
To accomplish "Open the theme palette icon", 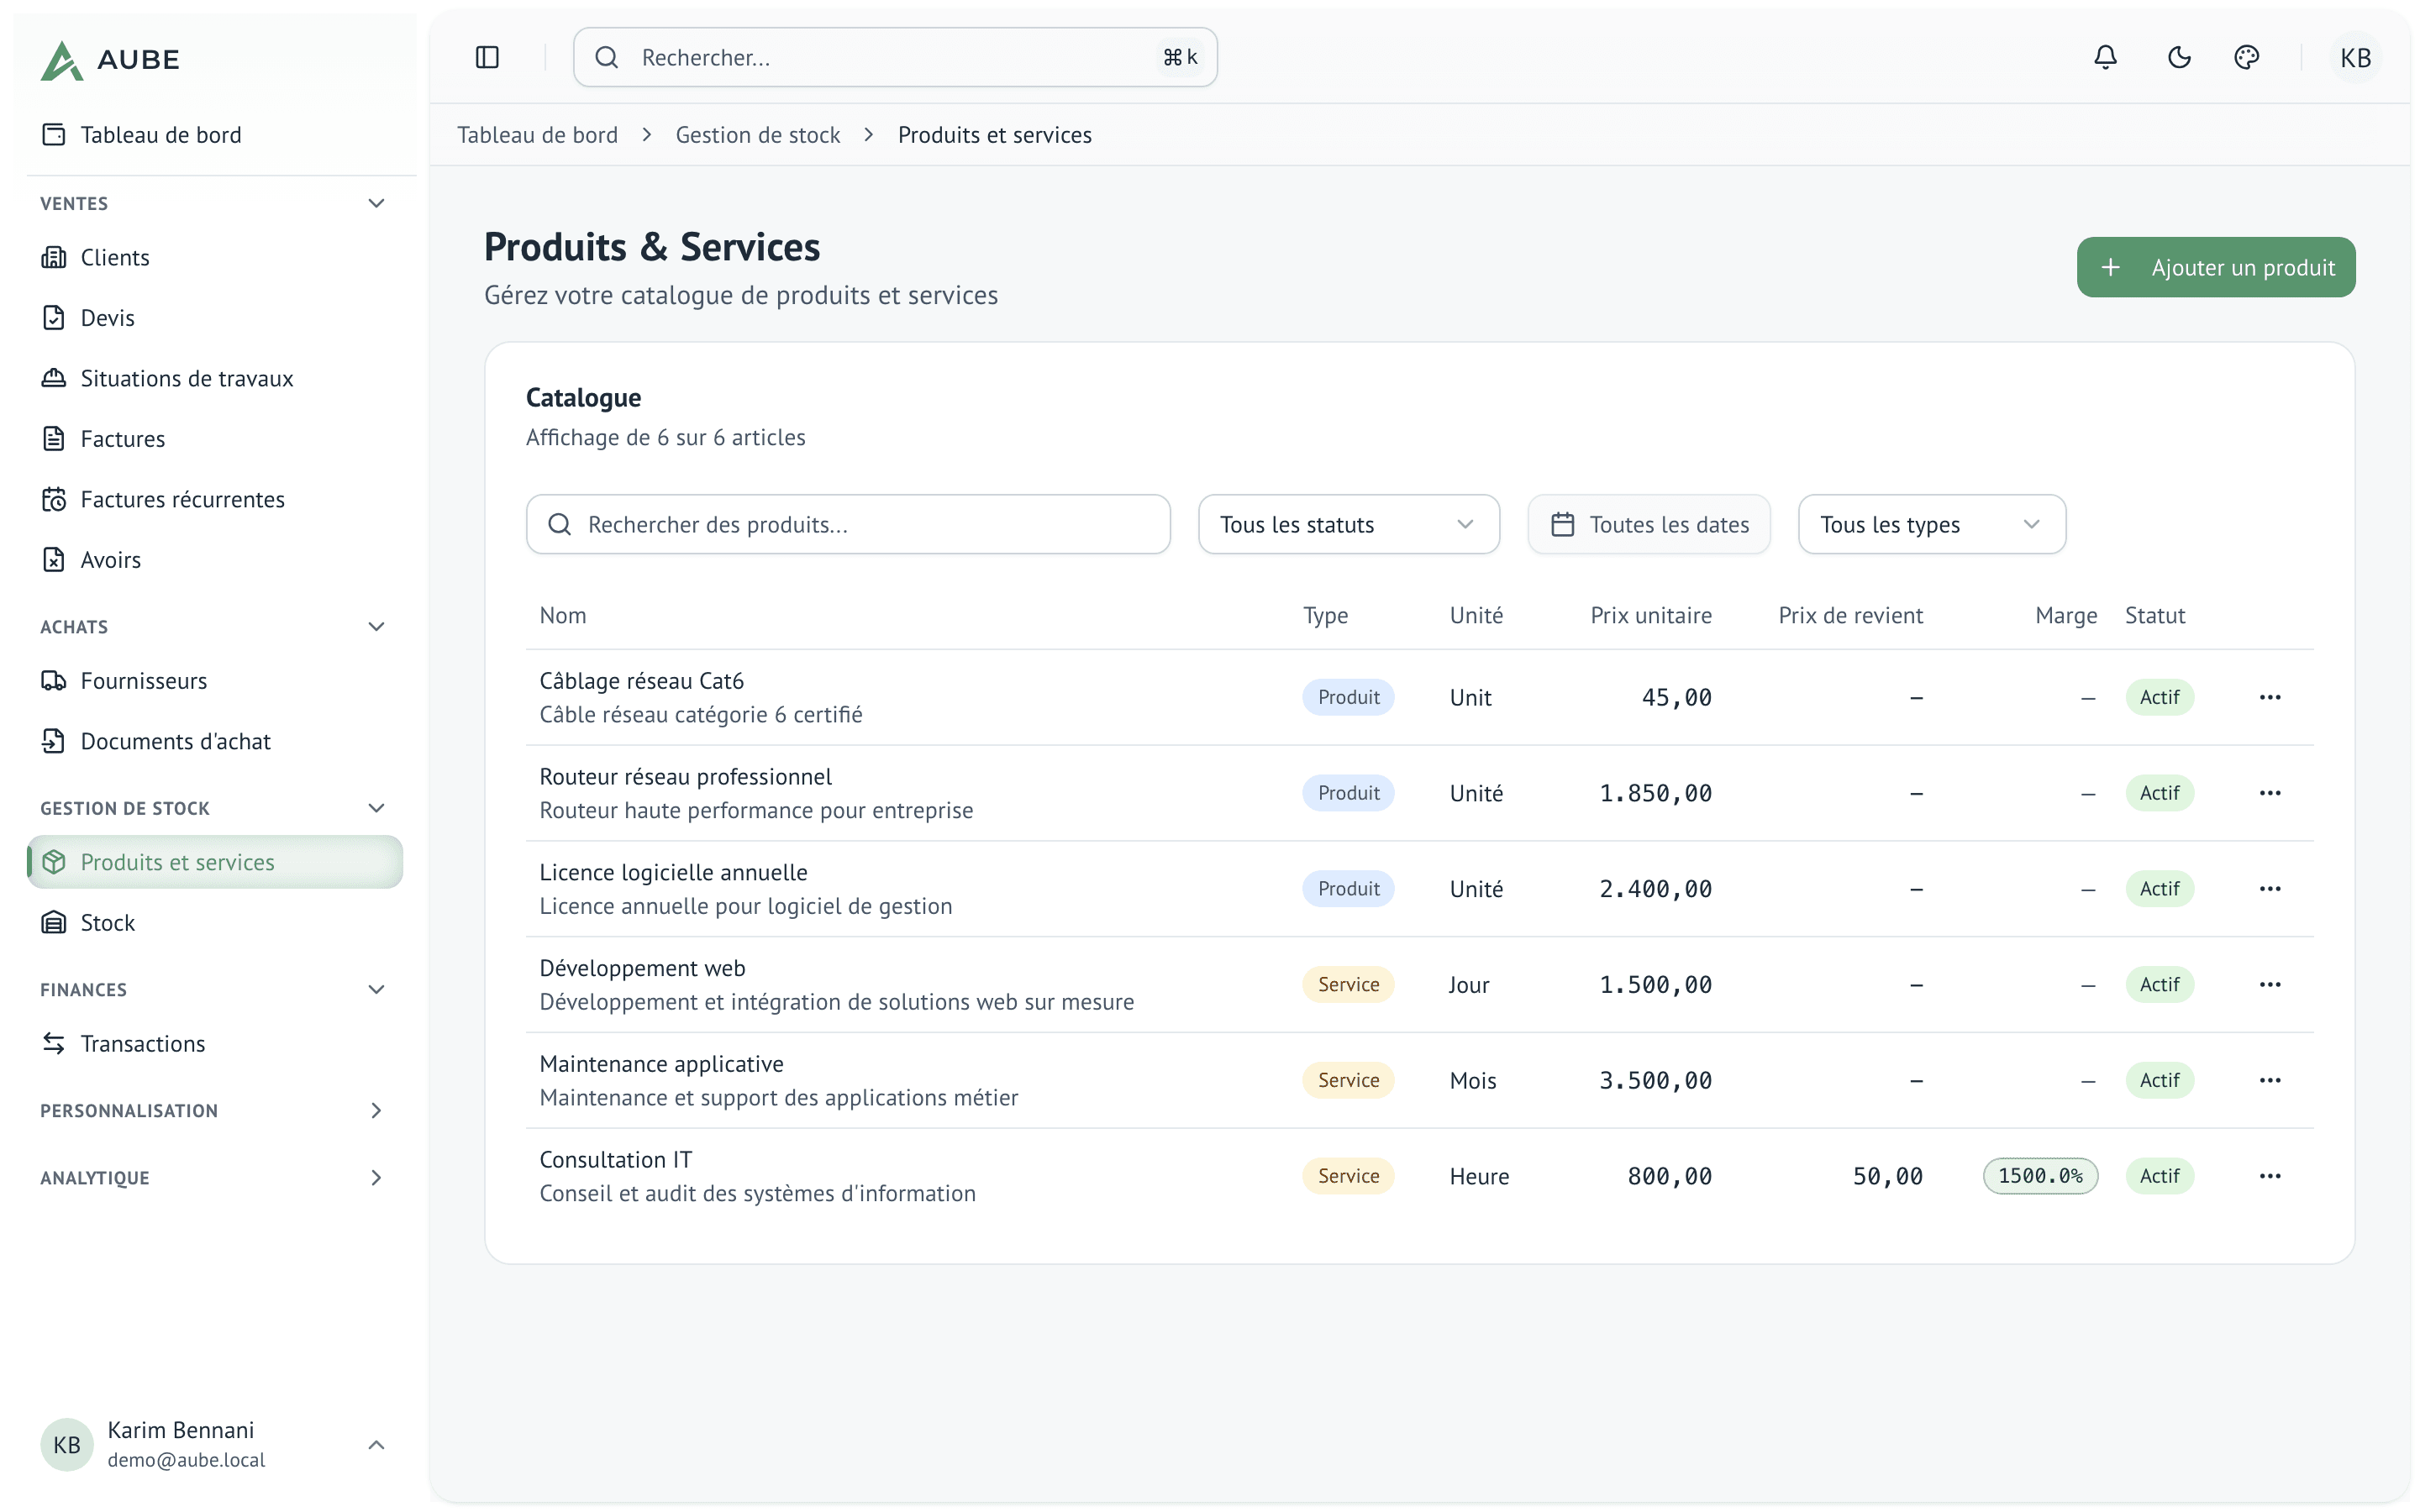I will point(2246,57).
